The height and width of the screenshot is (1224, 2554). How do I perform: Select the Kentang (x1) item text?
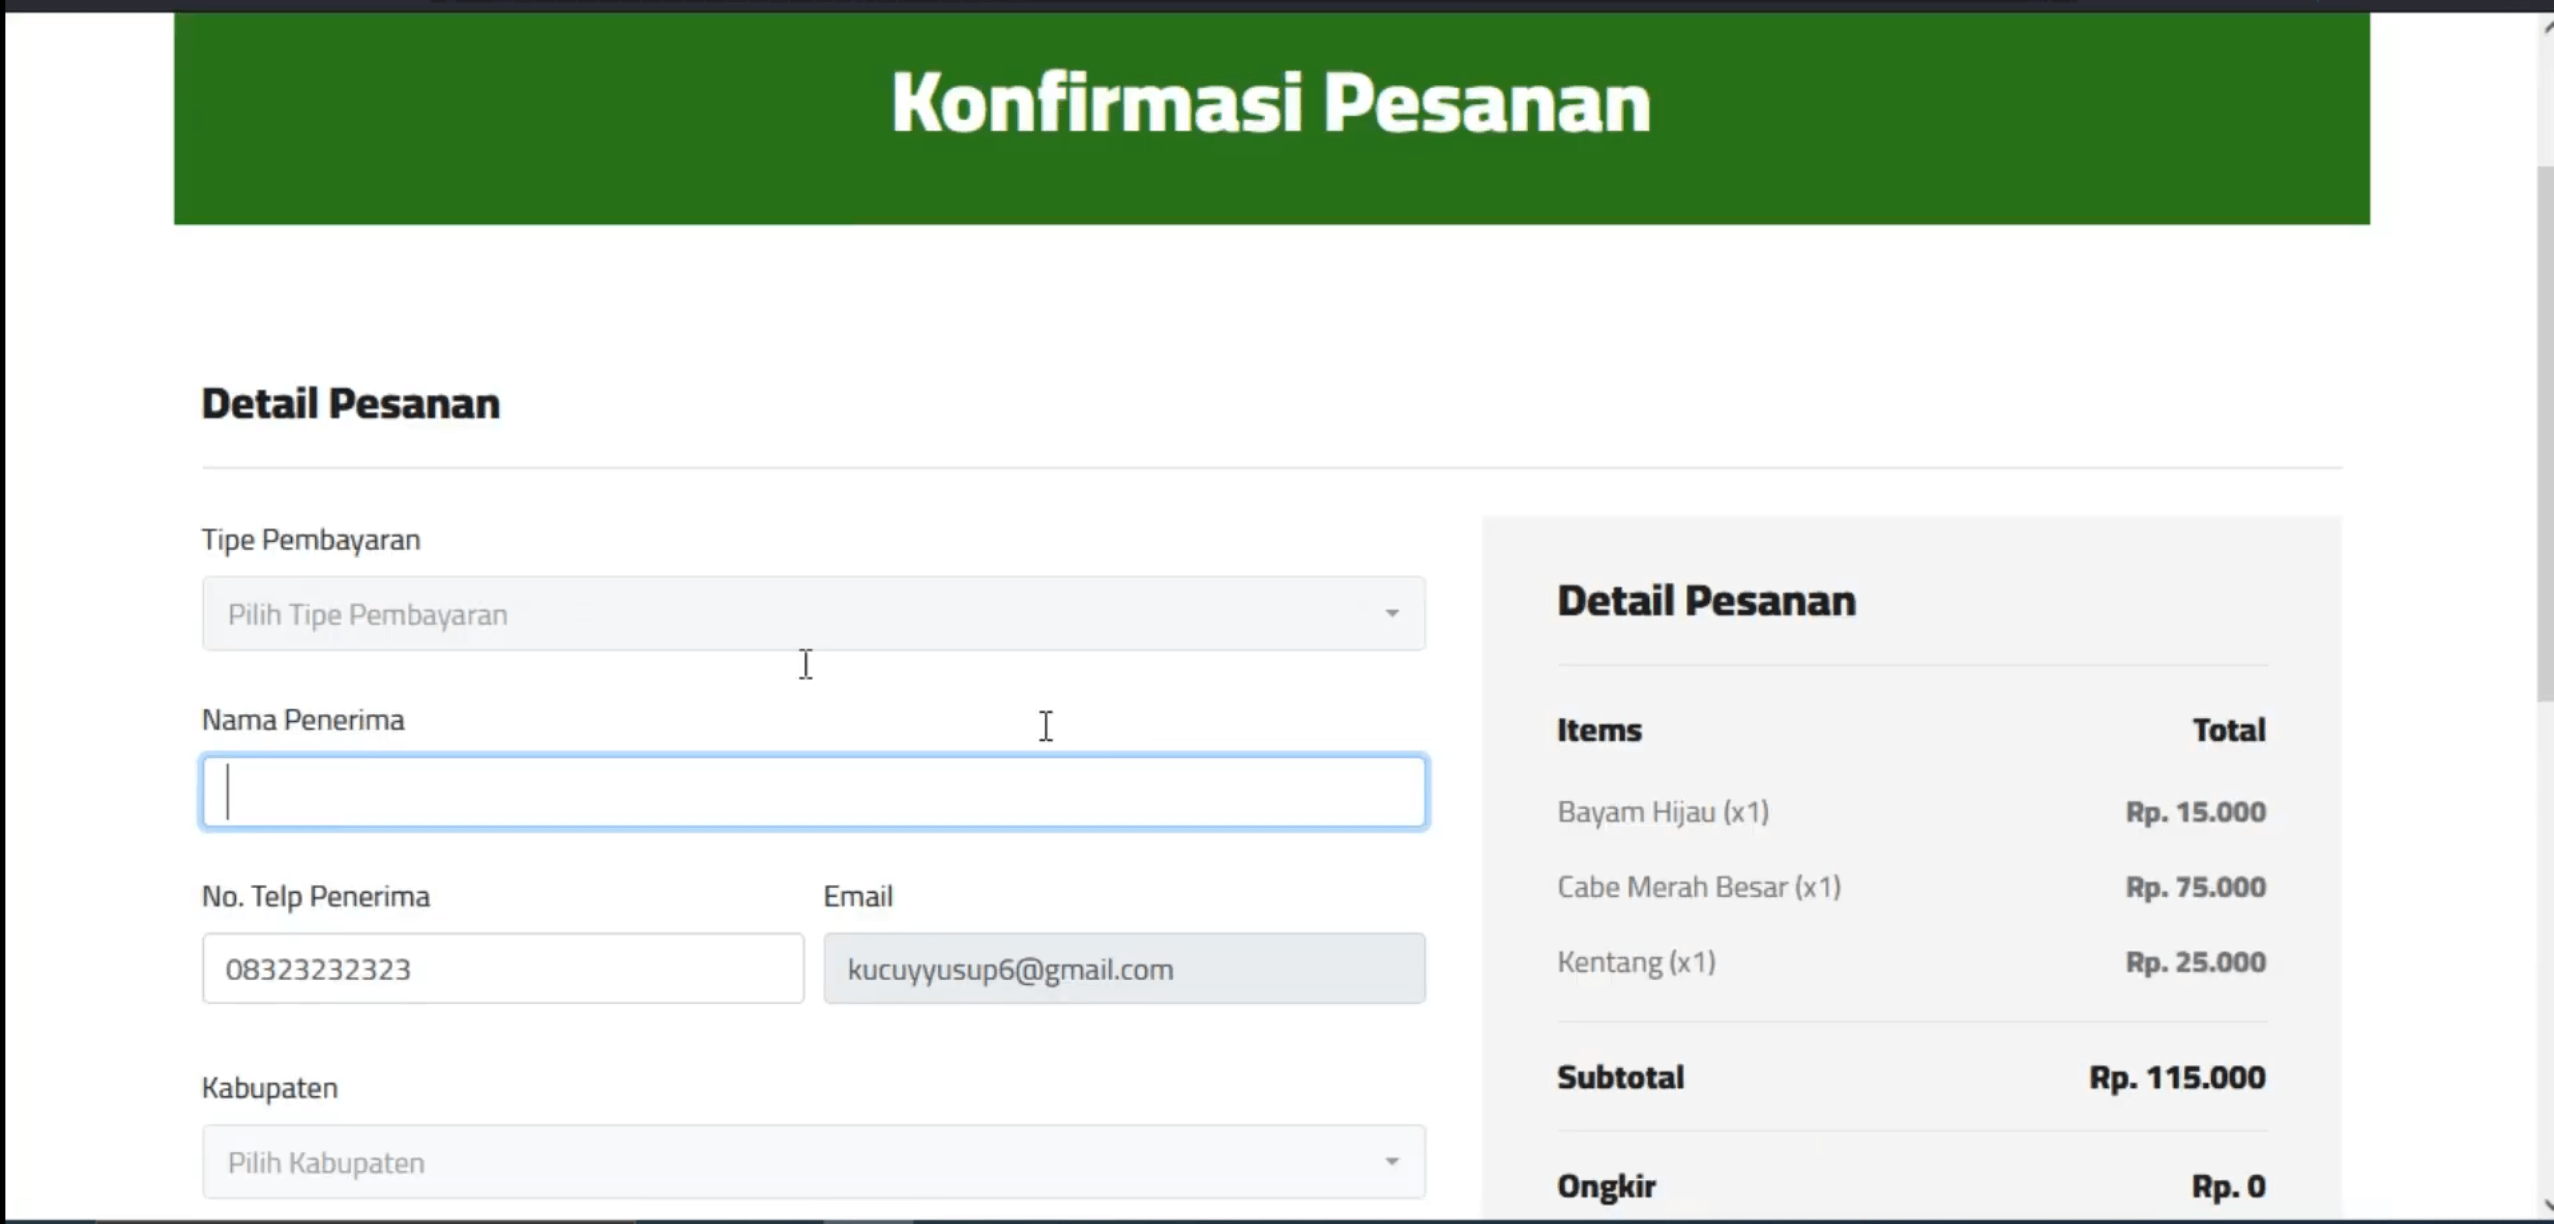click(x=1636, y=961)
